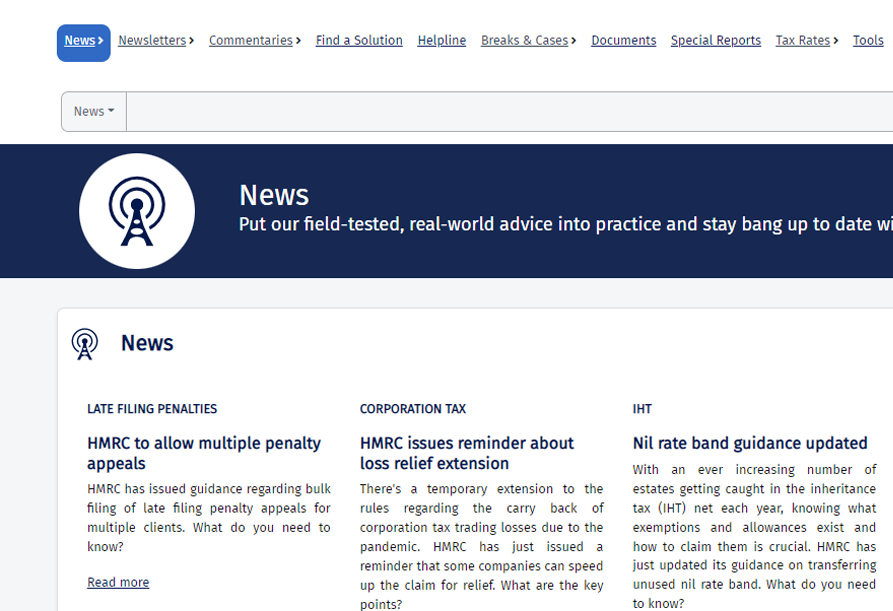The width and height of the screenshot is (893, 611).
Task: Navigate to the Documents section
Action: [x=624, y=41]
